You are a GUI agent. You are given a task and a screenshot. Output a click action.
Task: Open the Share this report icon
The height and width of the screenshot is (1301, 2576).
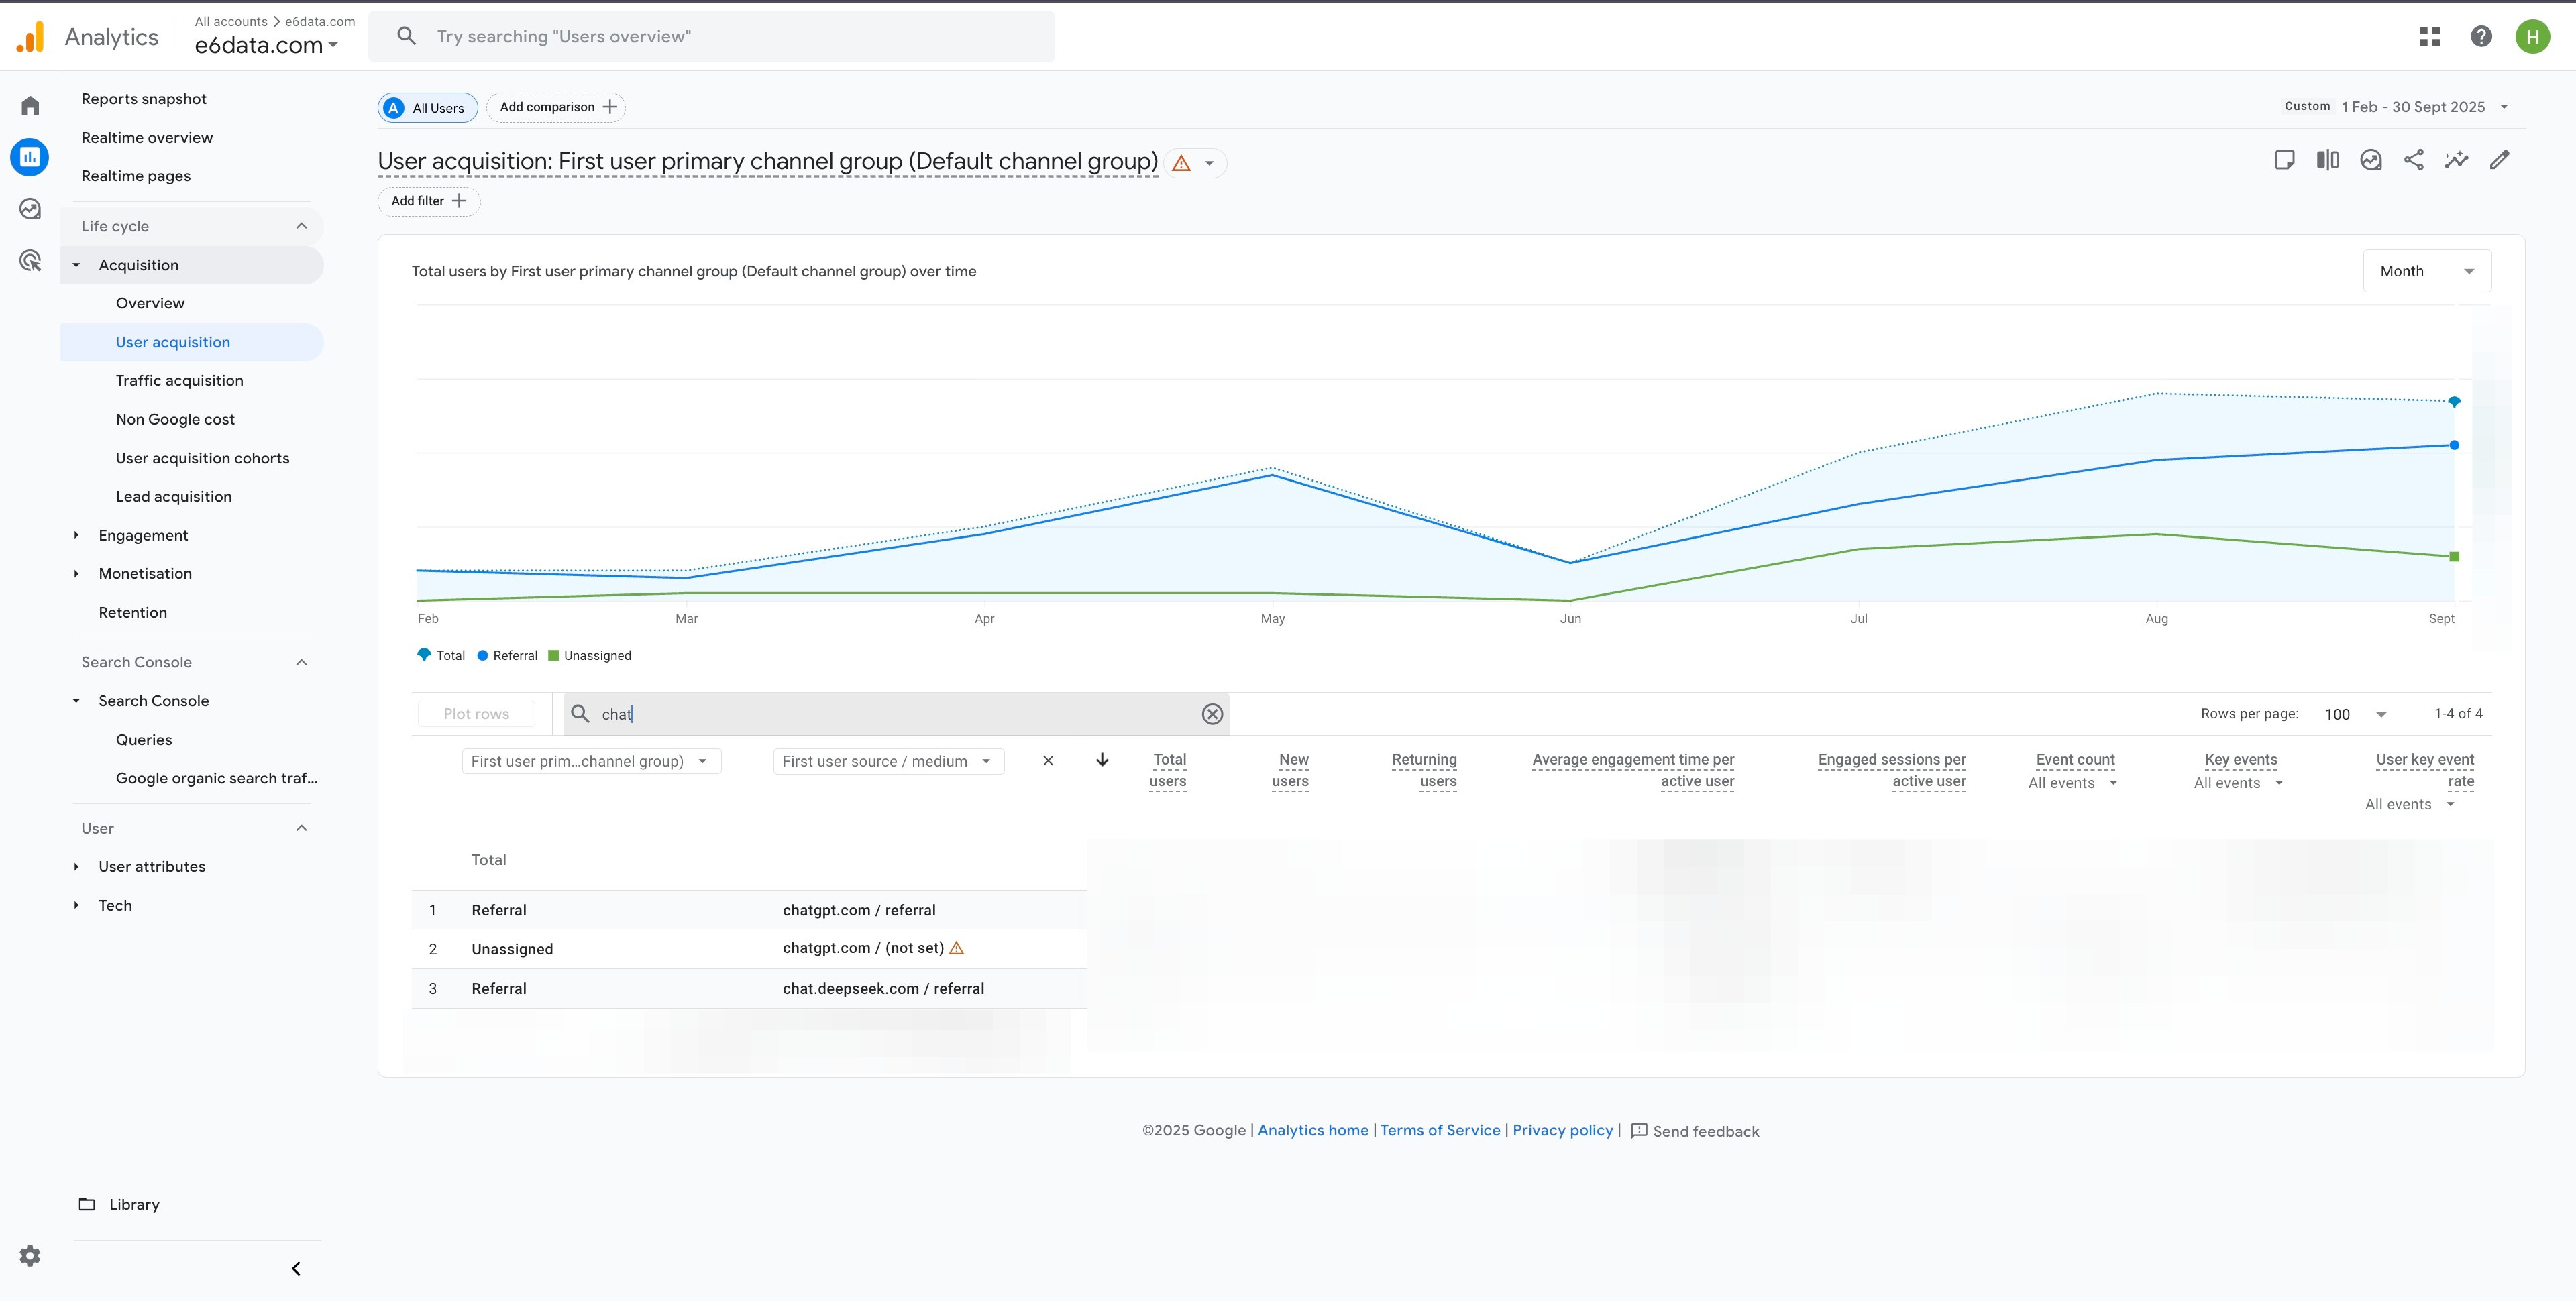click(x=2413, y=160)
